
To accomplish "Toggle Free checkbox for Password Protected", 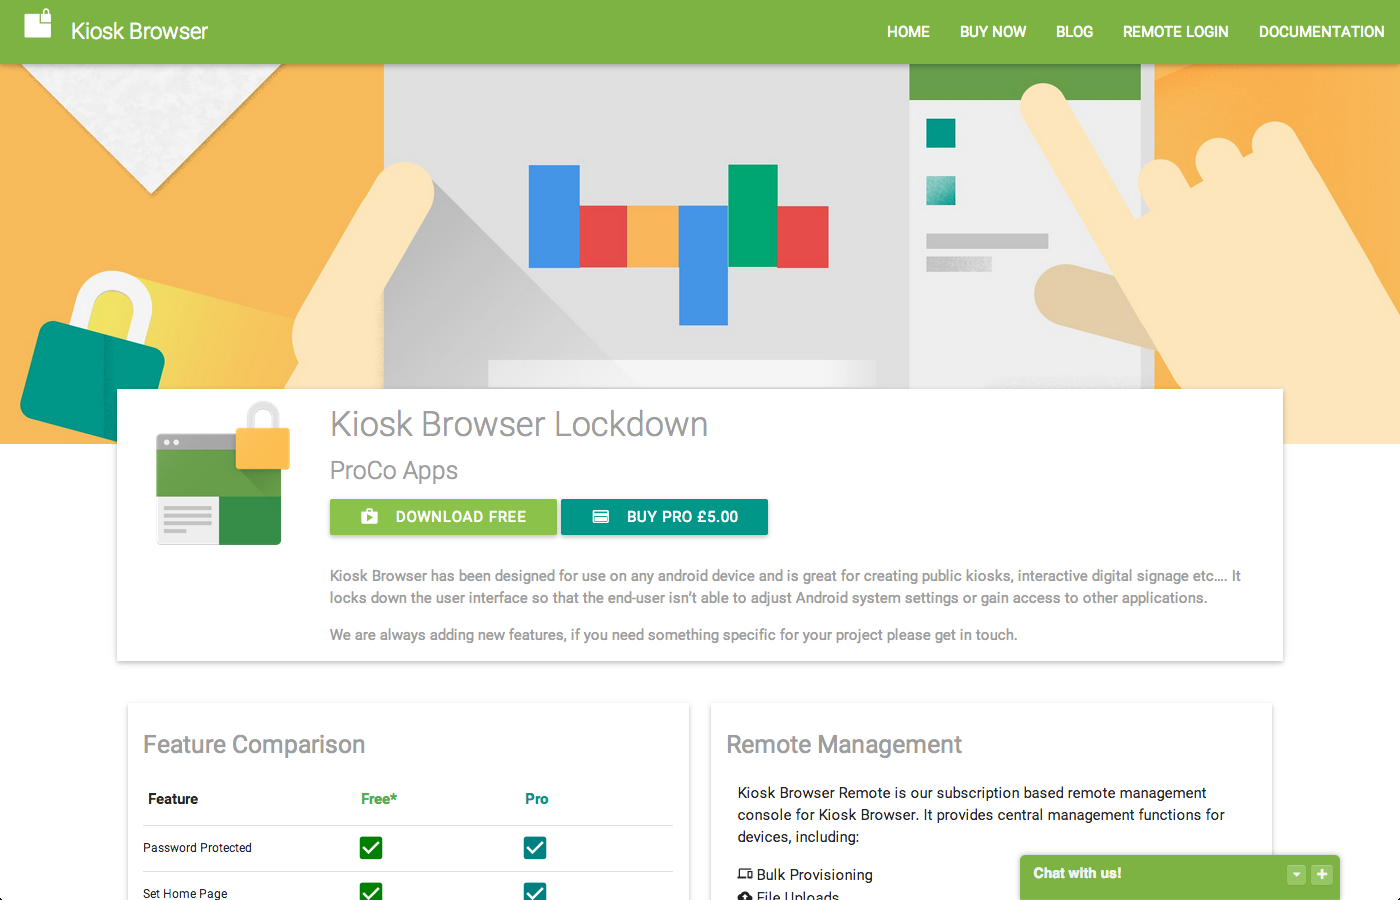I will click(x=371, y=848).
